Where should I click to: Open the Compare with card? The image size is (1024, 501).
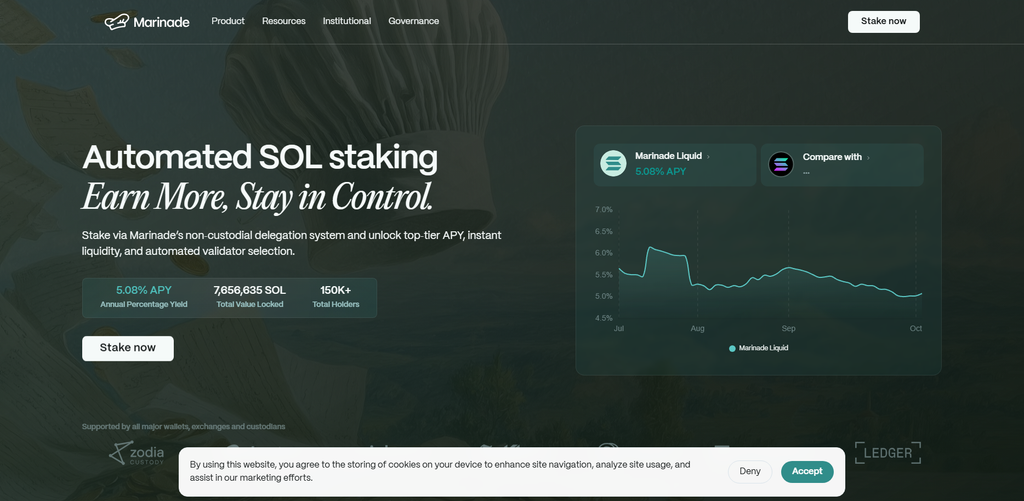click(842, 165)
